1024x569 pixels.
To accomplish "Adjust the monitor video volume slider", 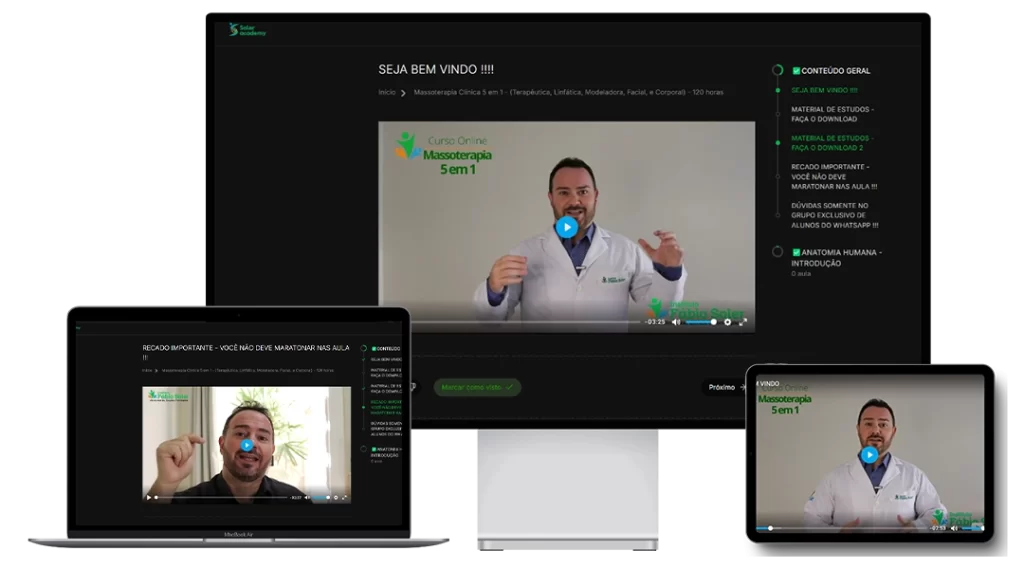I will [x=701, y=322].
